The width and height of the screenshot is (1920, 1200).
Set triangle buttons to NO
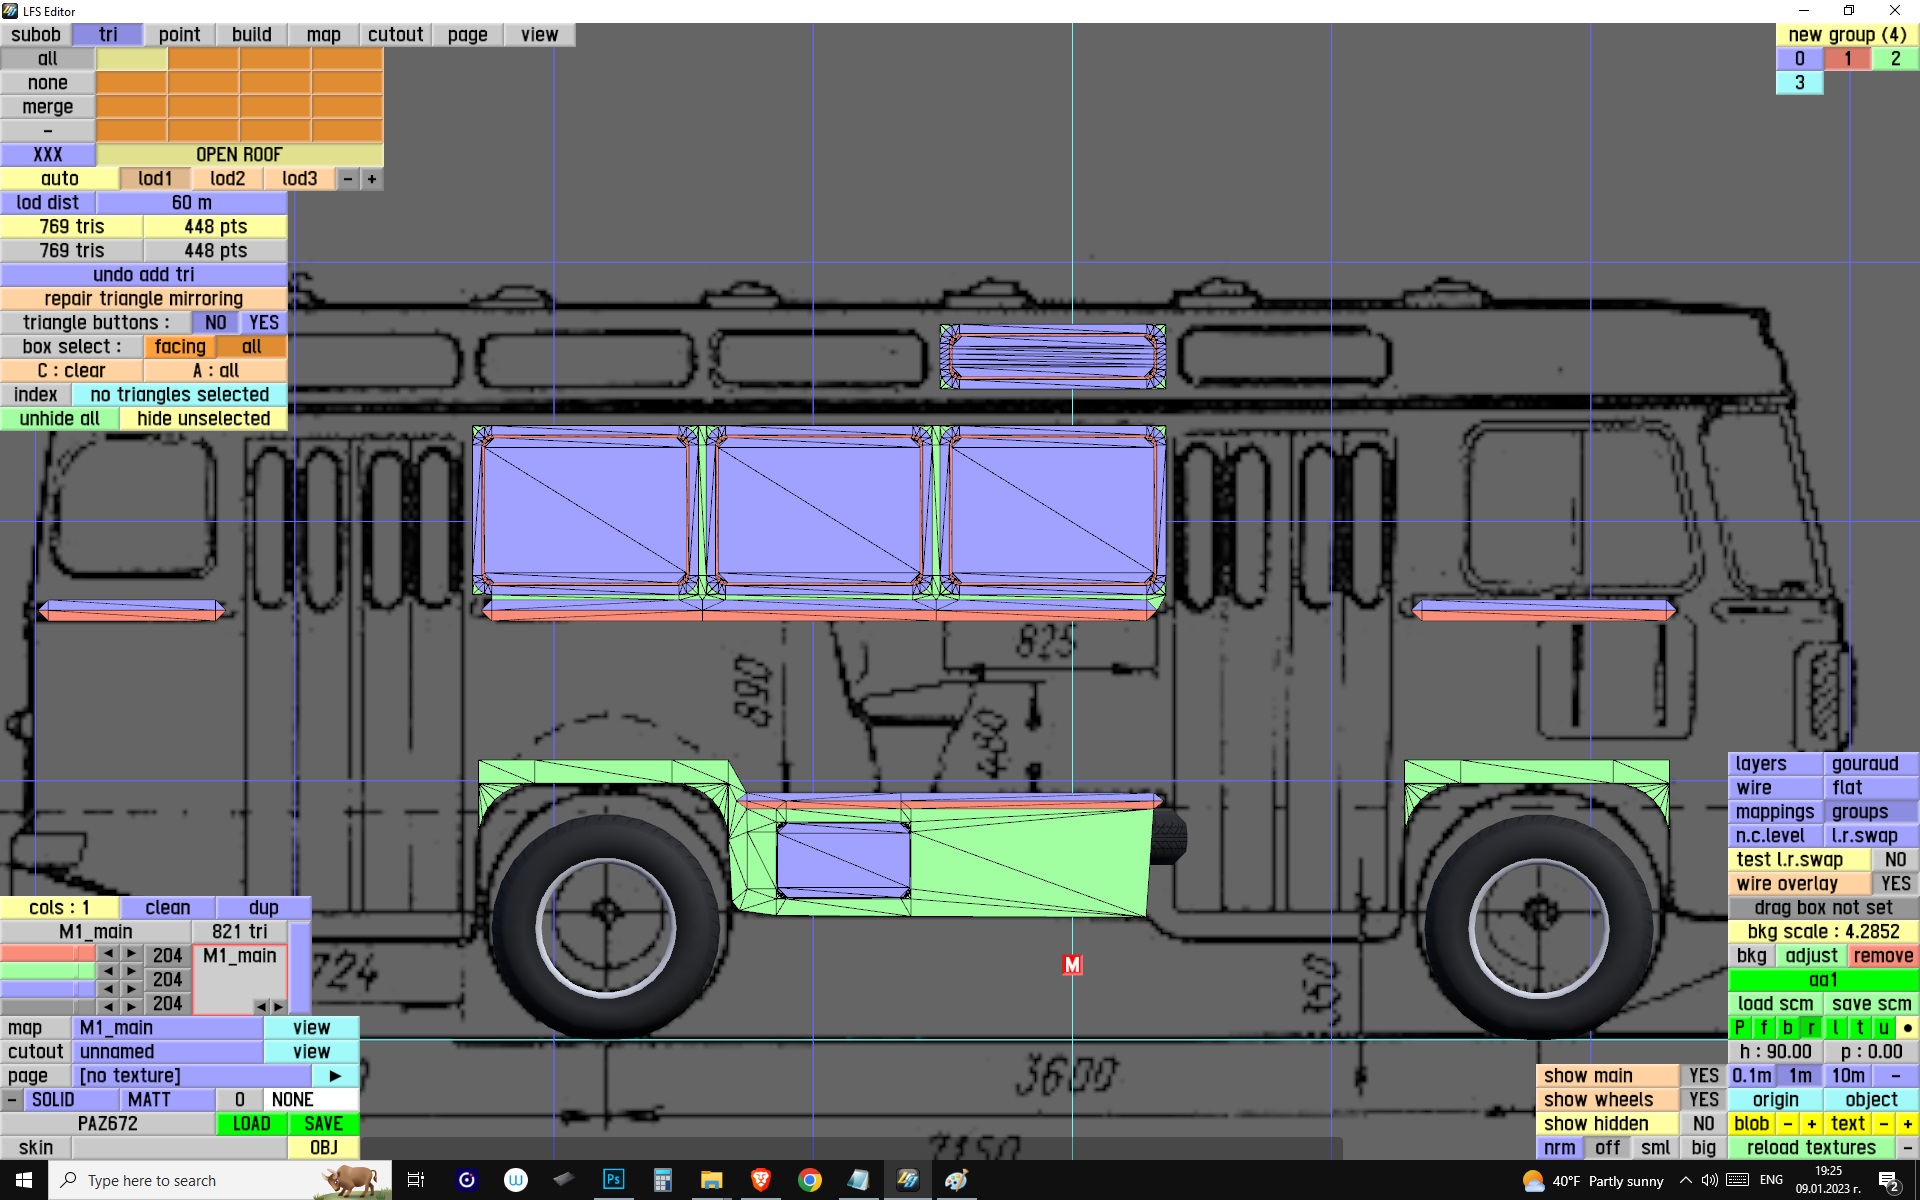[215, 323]
